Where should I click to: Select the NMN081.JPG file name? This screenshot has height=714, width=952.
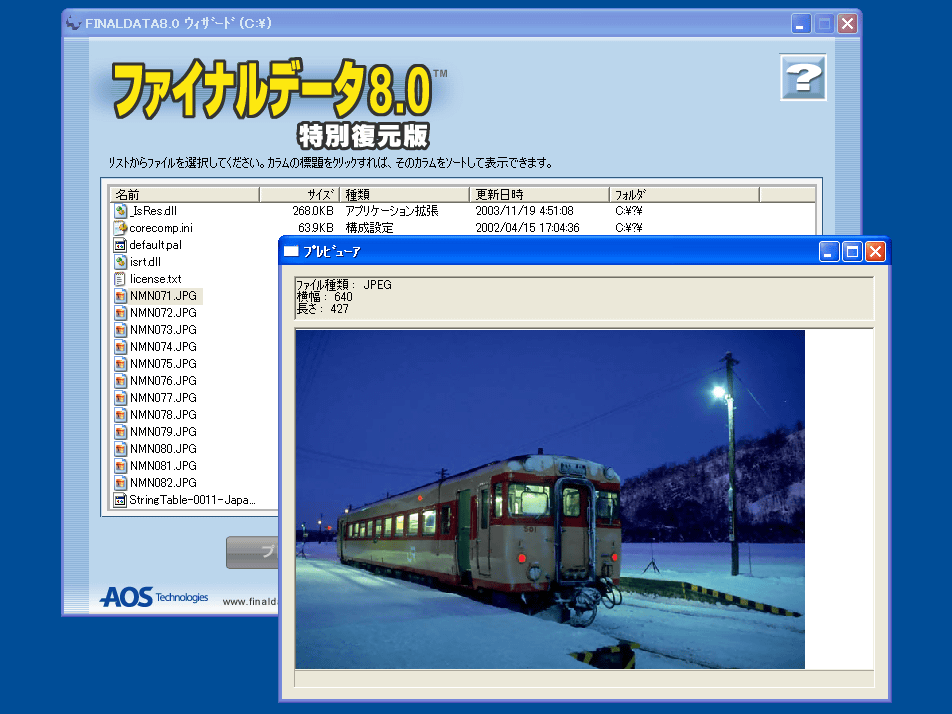(163, 466)
